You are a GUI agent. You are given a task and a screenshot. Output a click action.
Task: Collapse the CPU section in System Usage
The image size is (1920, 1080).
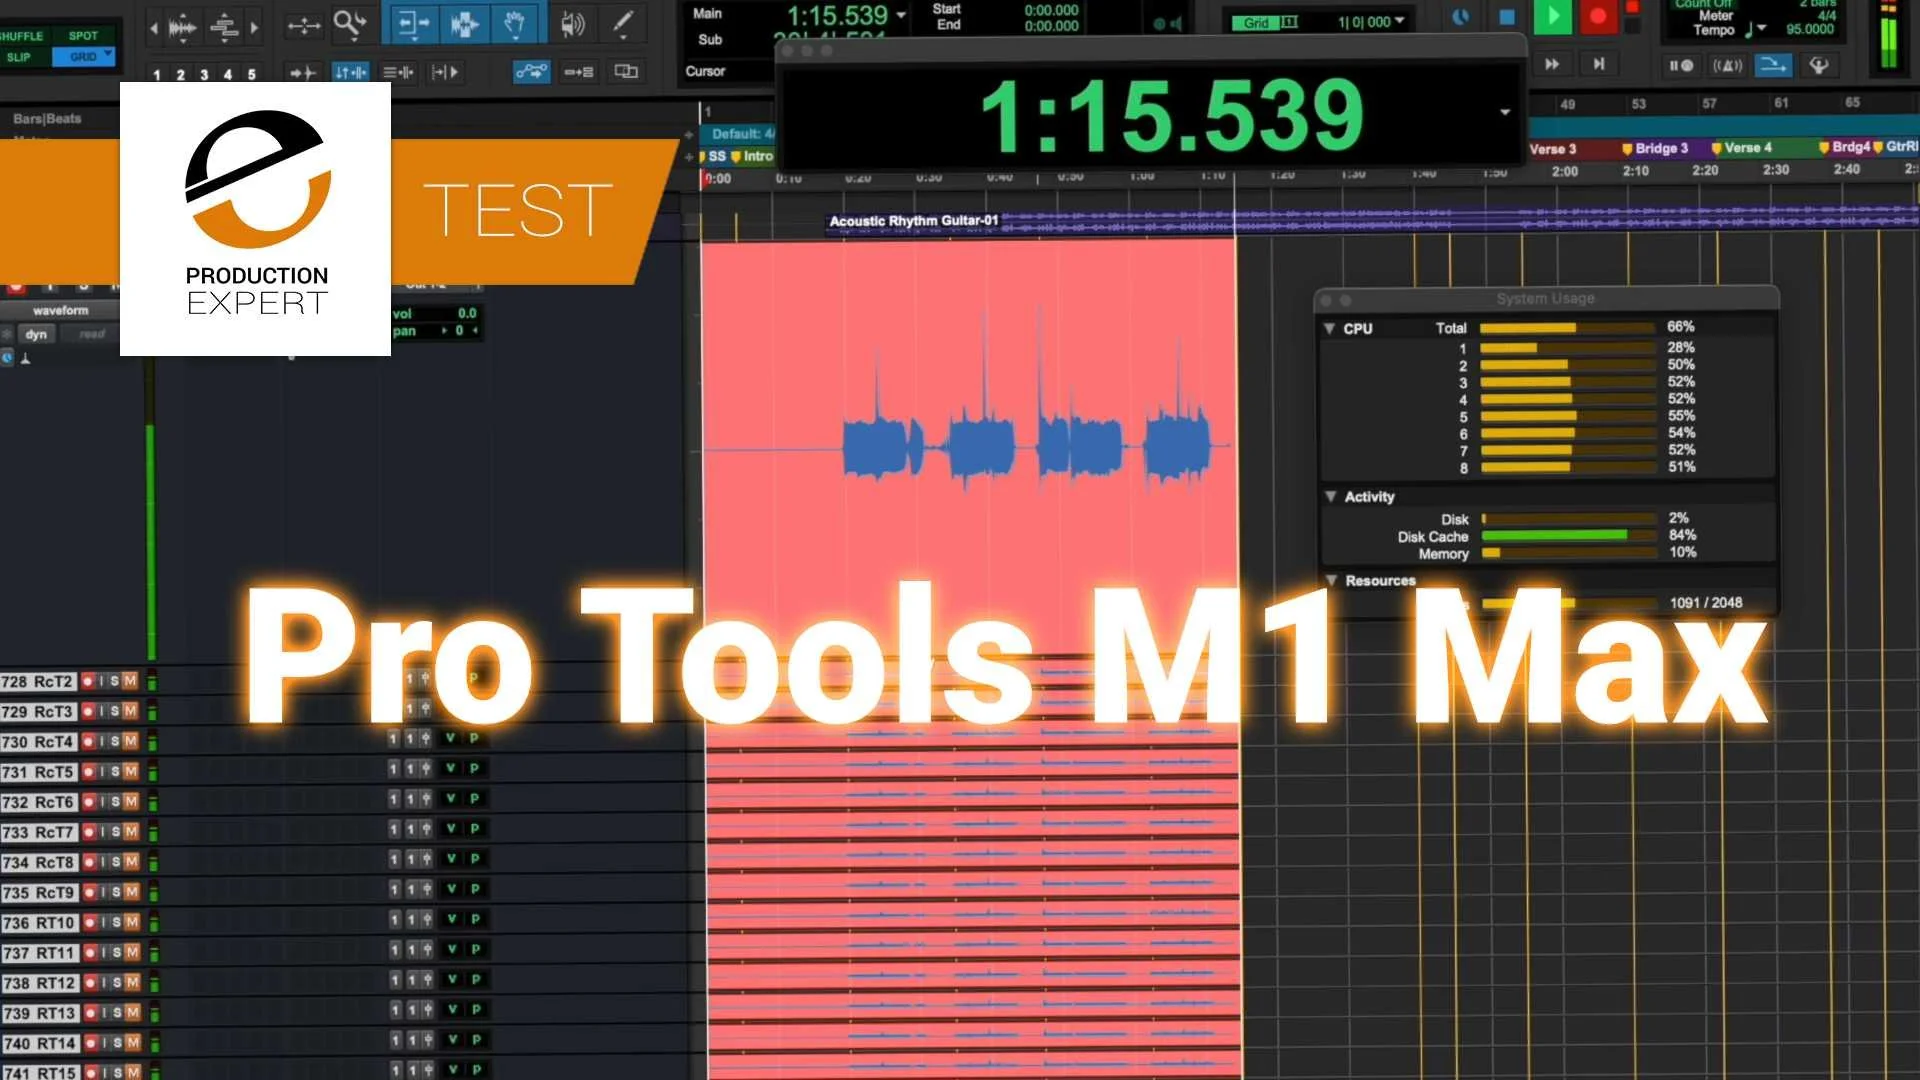pyautogui.click(x=1329, y=328)
